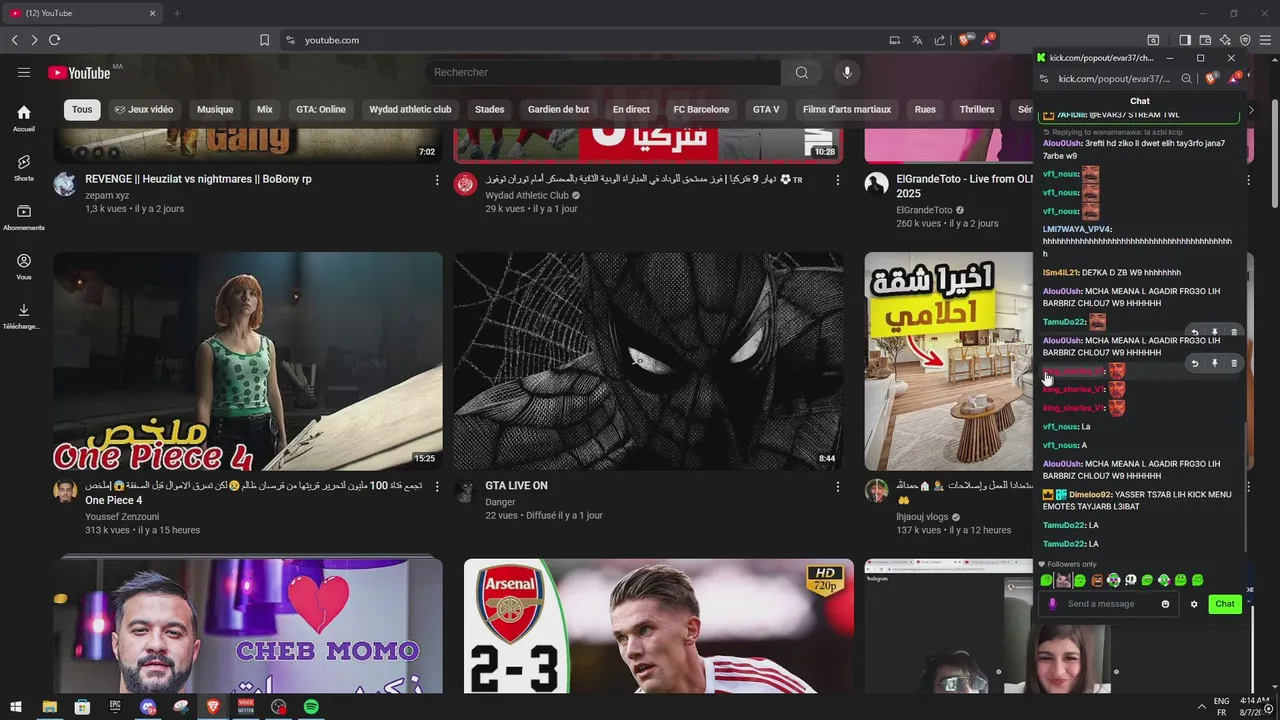
Task: Open Kick popup site settings icon
Action: pos(1044,79)
